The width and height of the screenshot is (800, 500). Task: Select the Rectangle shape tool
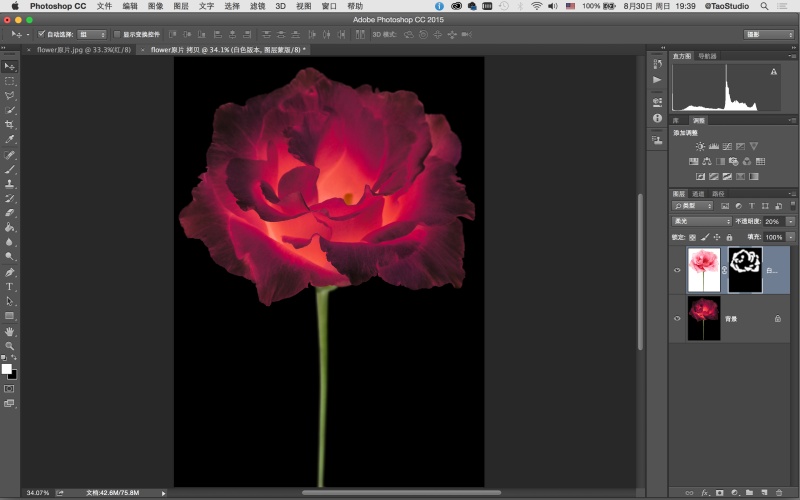pyautogui.click(x=9, y=316)
